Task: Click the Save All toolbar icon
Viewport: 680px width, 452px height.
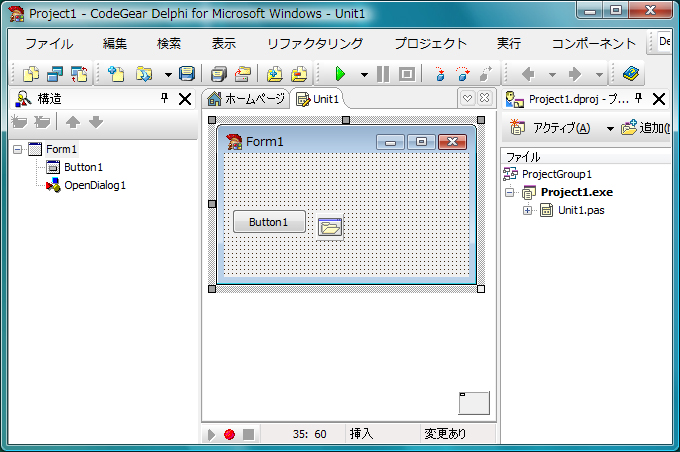Action: (219, 74)
